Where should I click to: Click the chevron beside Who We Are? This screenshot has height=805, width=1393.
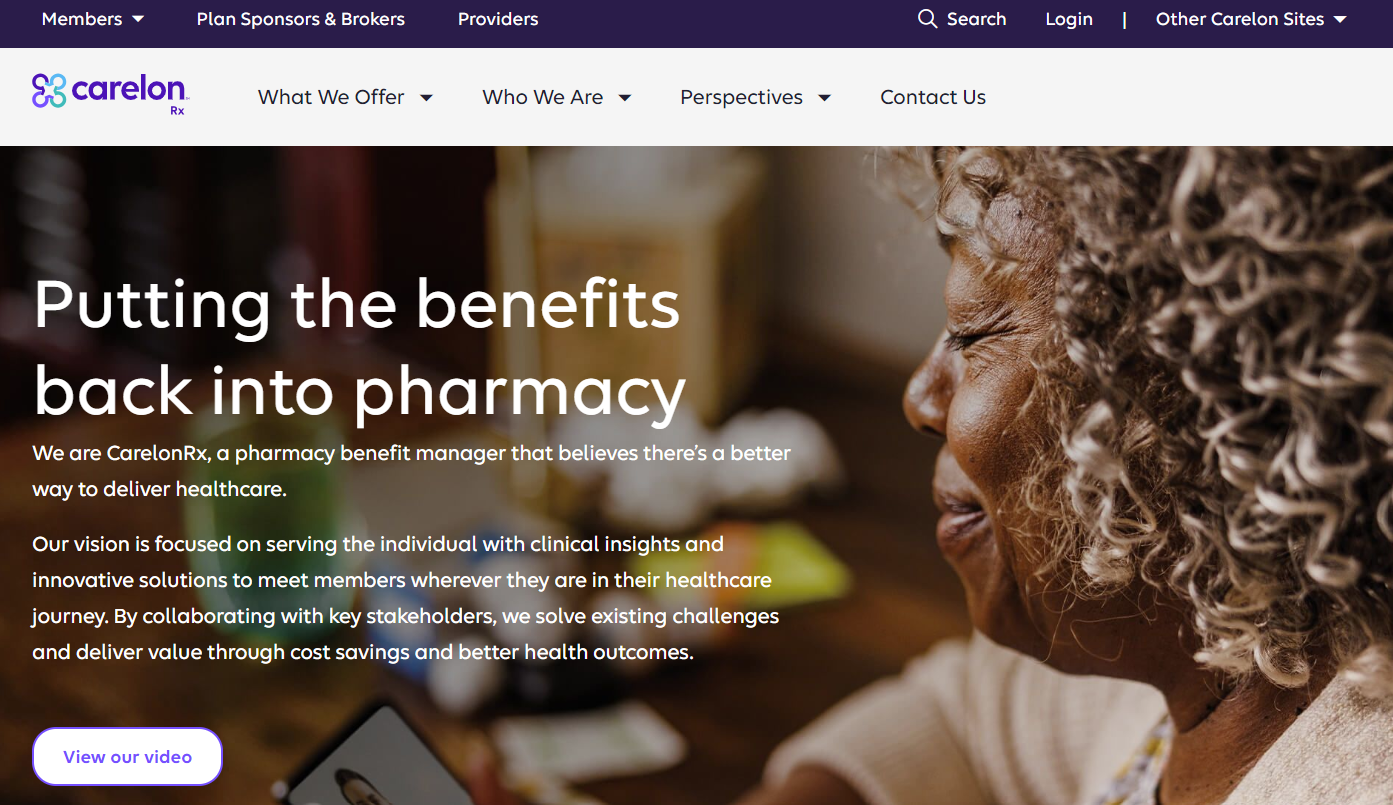[625, 98]
